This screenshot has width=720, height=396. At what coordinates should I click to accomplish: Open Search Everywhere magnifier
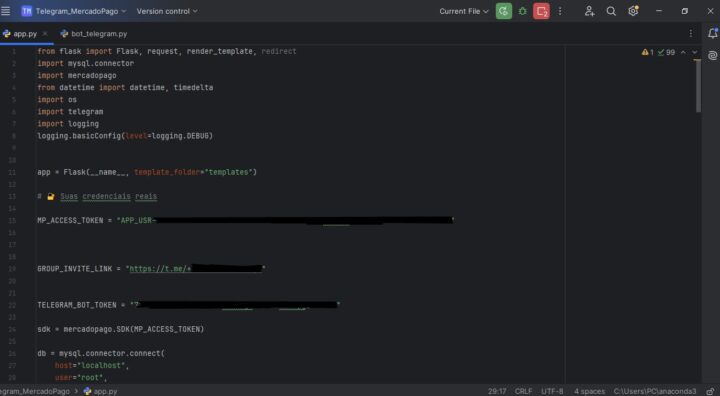tap(611, 11)
